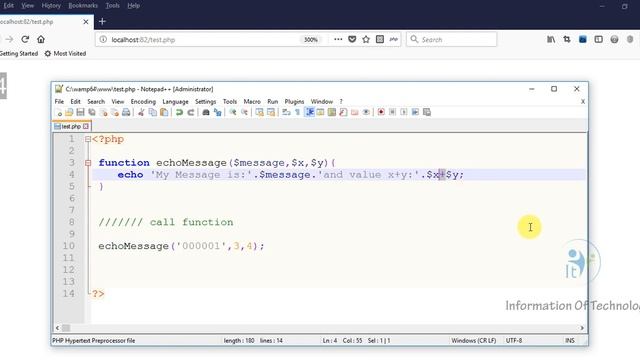Screen dimensions: 640x360
Task: Save the current recorded macro icon
Action: (x=427, y=112)
